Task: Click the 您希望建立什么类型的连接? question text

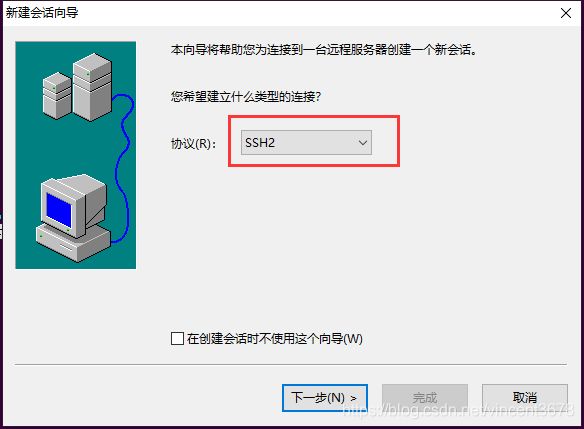Action: click(x=246, y=97)
